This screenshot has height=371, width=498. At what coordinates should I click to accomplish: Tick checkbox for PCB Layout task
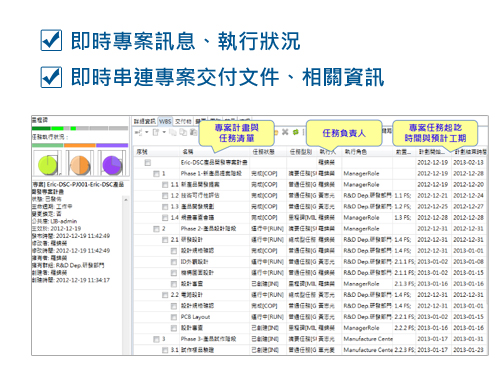[x=174, y=317]
